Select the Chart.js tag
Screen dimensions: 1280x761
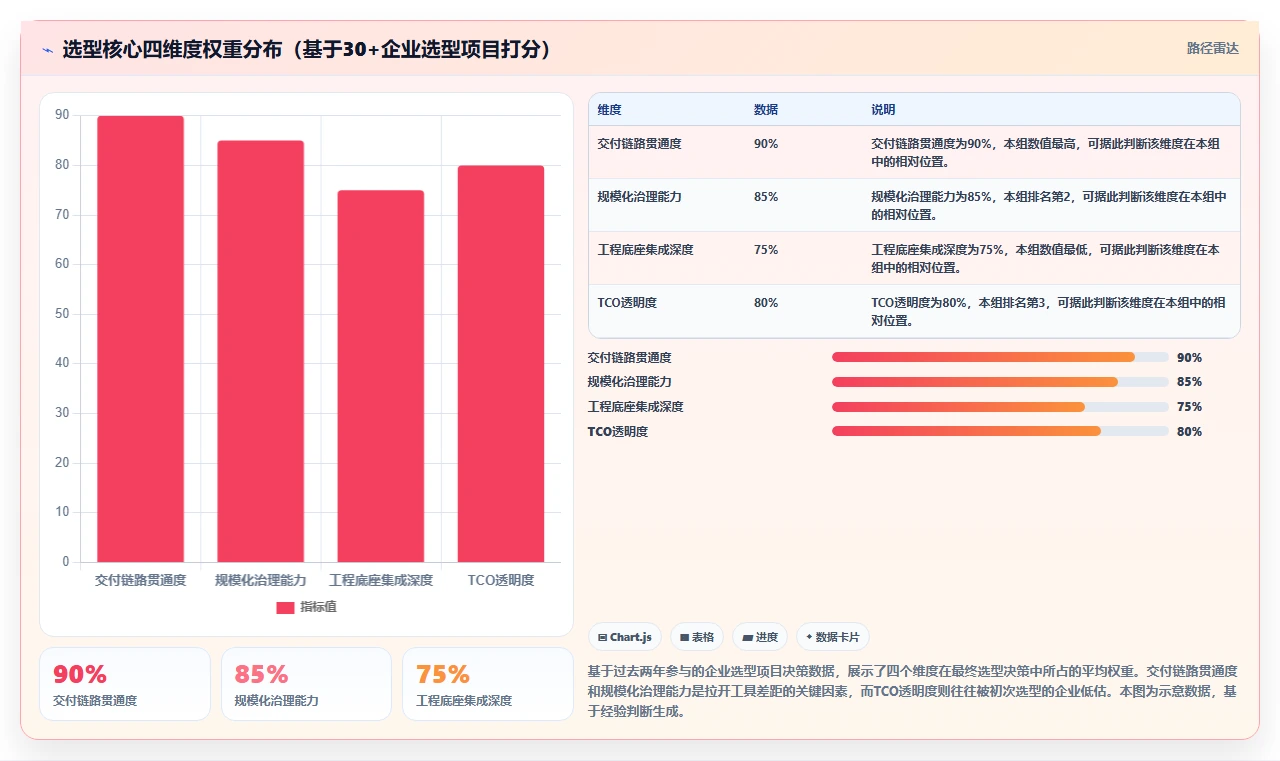[624, 637]
